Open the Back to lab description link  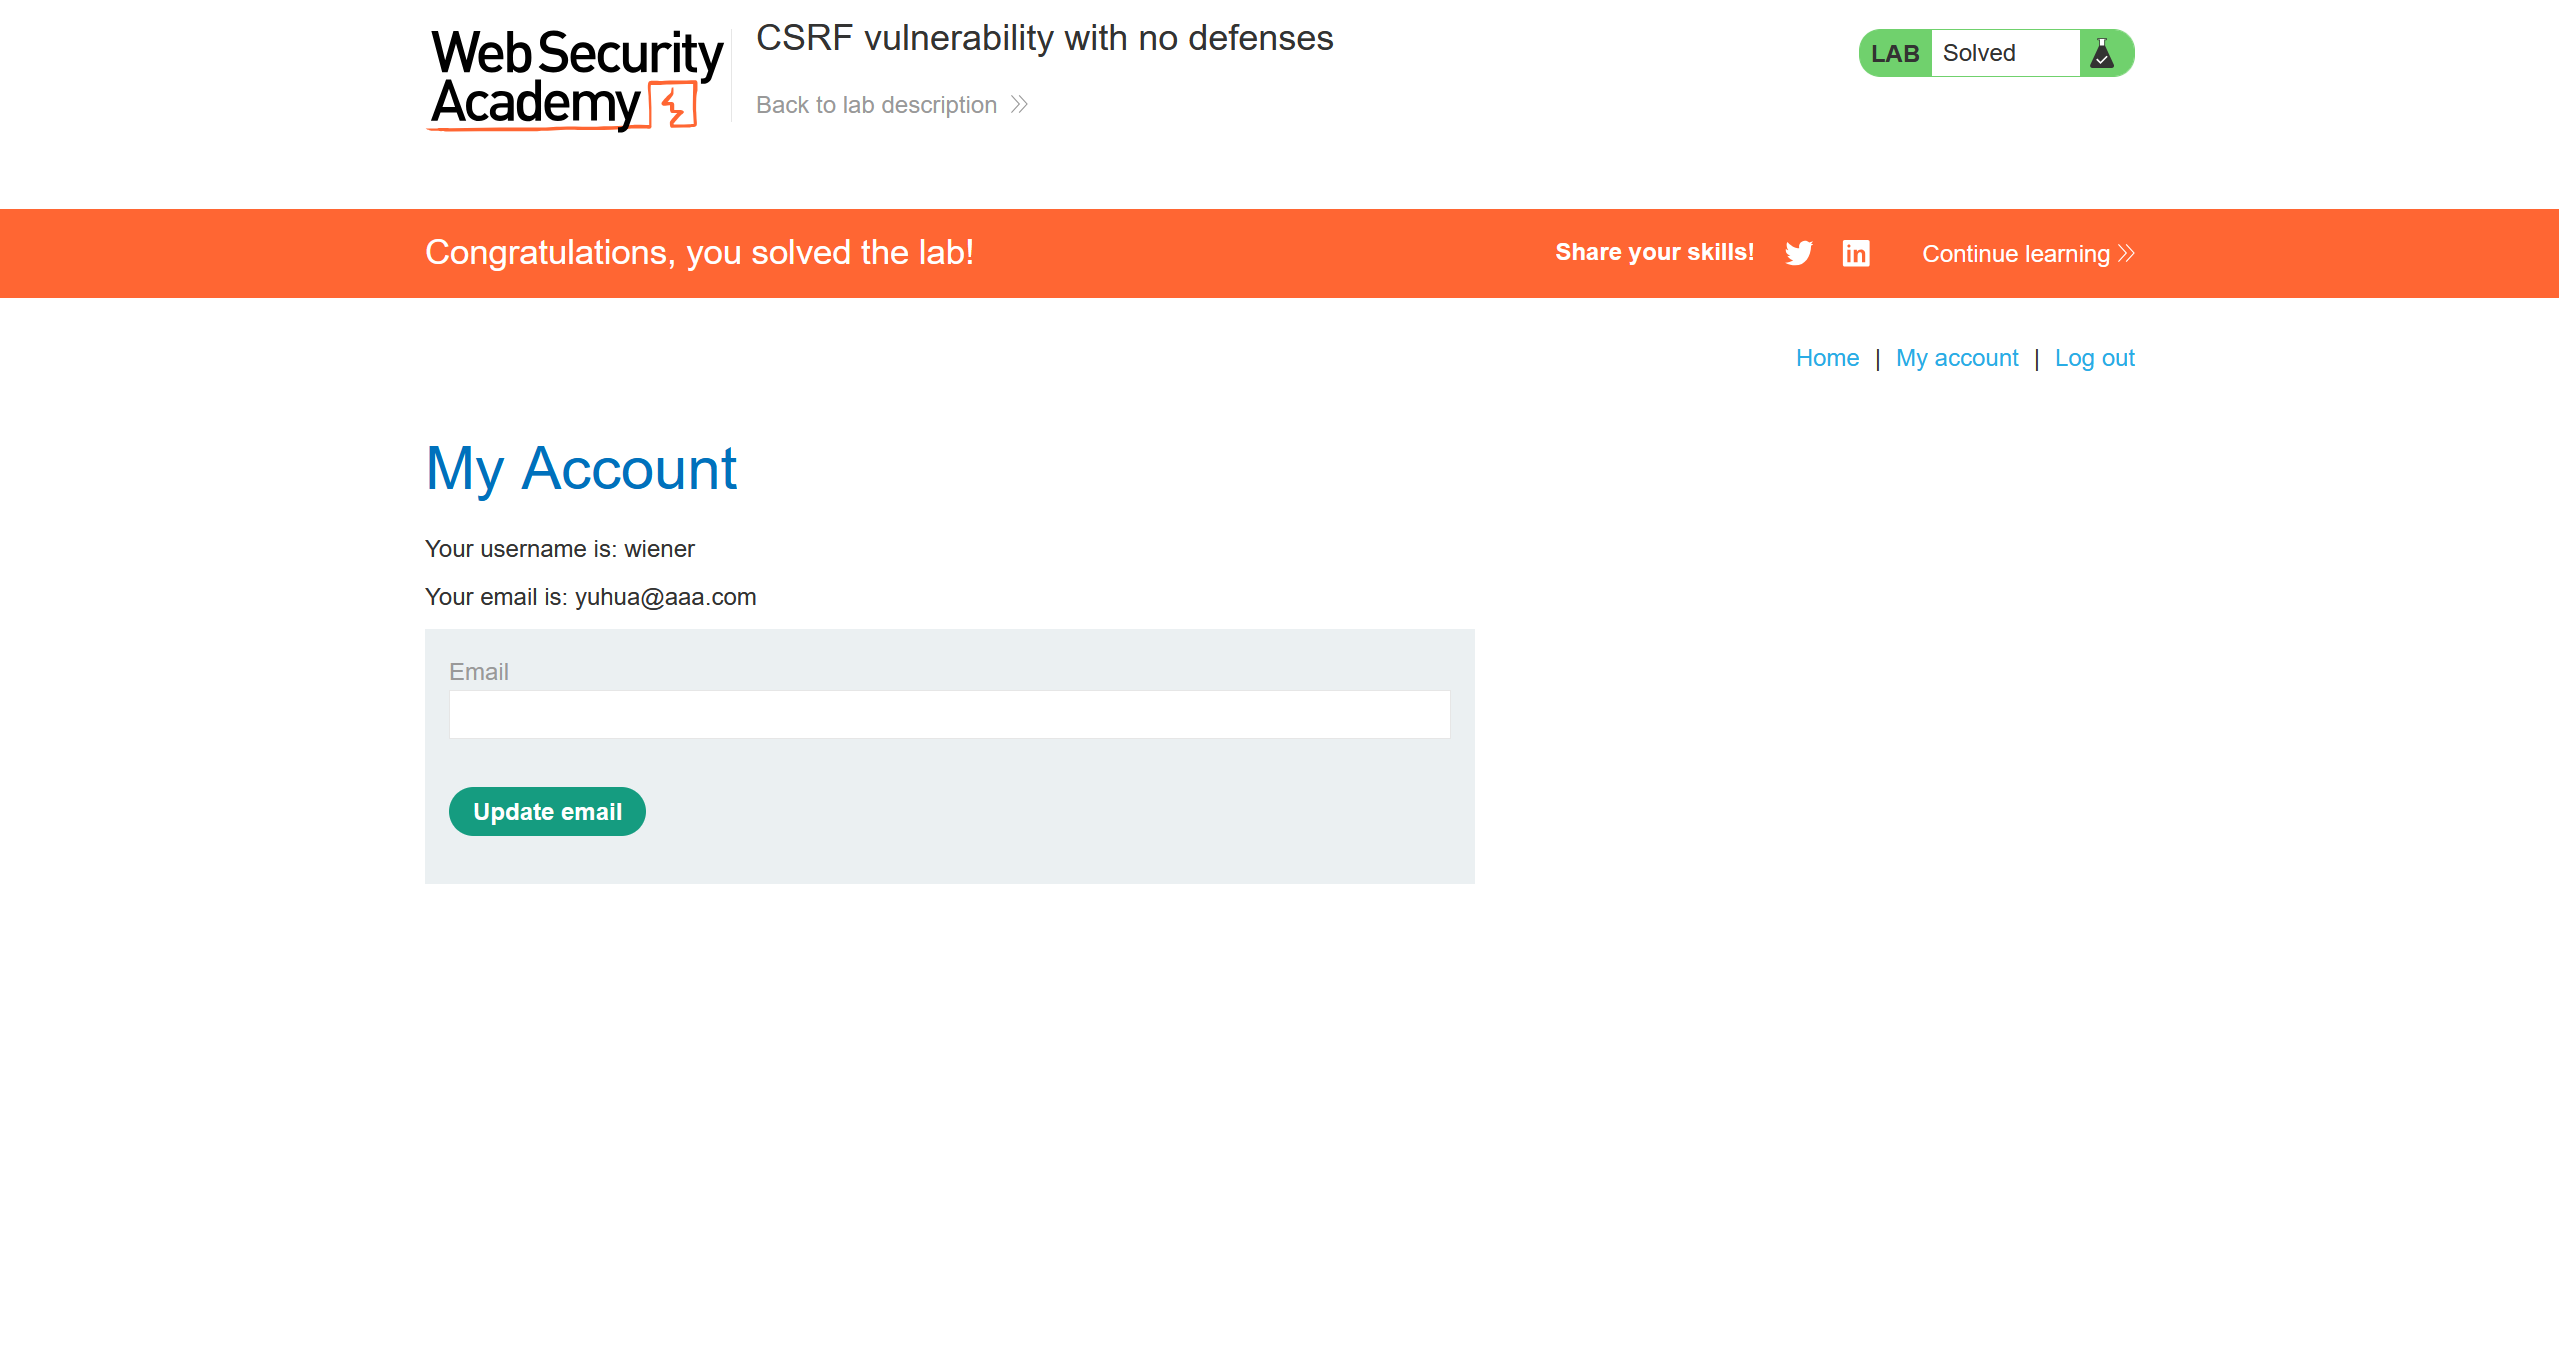coord(876,105)
